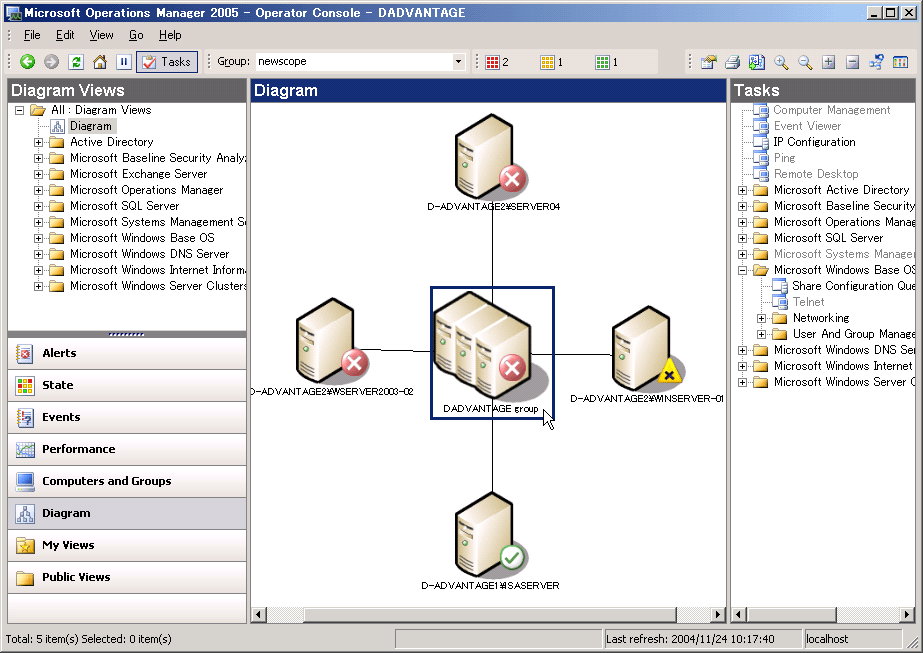Expand Microsoft Windows DNS Server in Diagram Views

38,254
